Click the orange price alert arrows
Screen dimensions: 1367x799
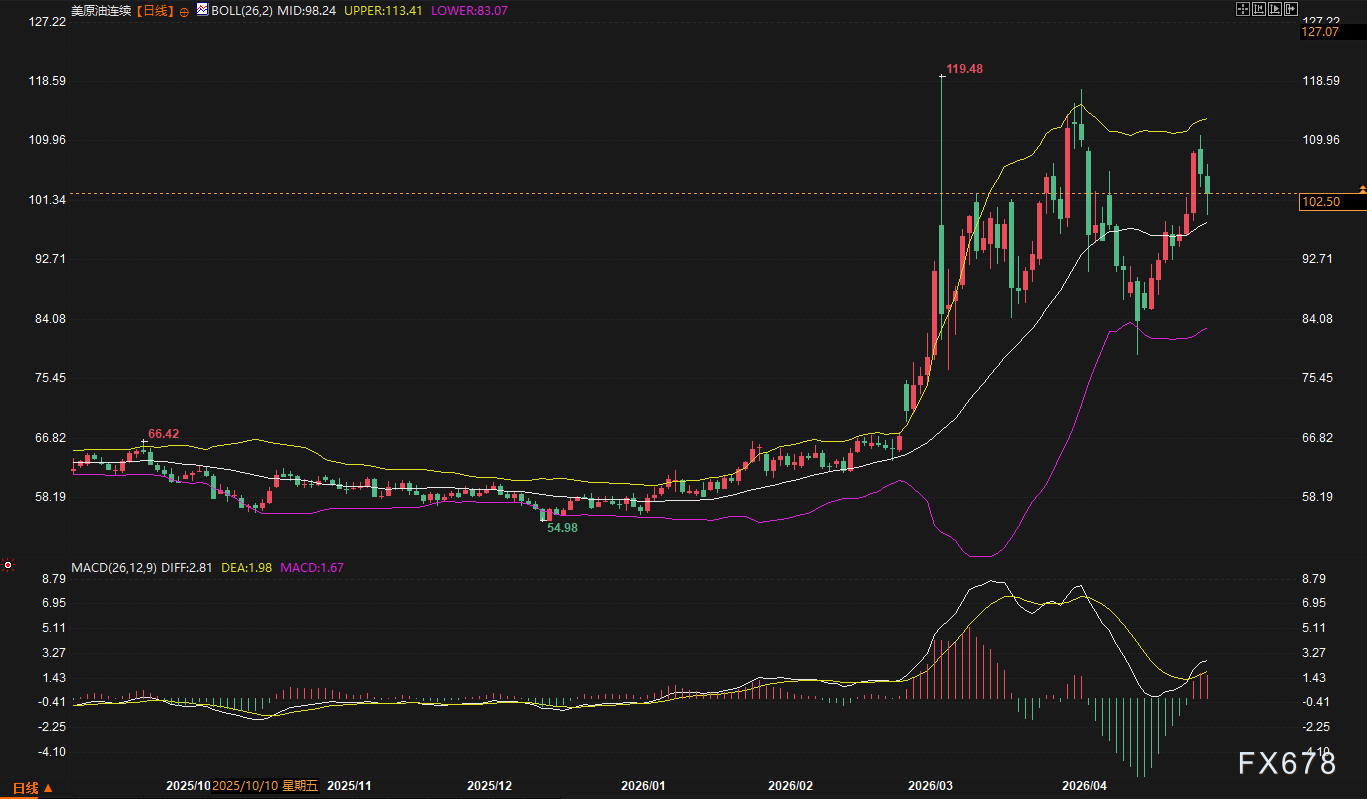[1362, 189]
